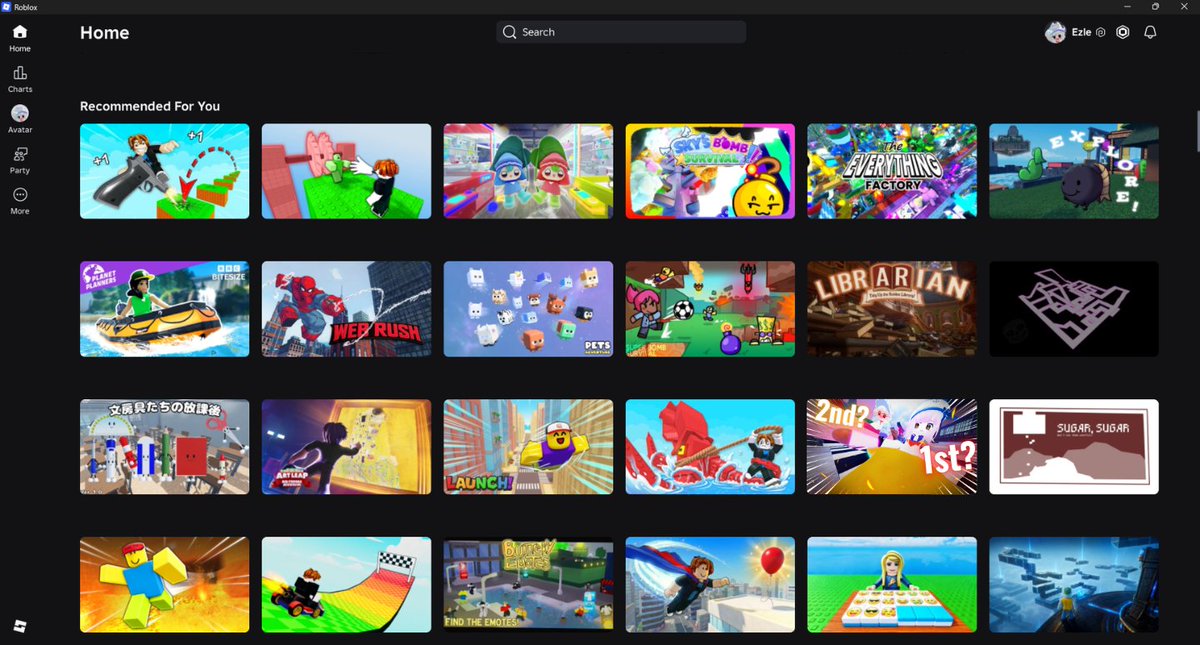Click the Roblox Studio logo at sidebar bottom
This screenshot has height=645, width=1200.
click(x=20, y=625)
